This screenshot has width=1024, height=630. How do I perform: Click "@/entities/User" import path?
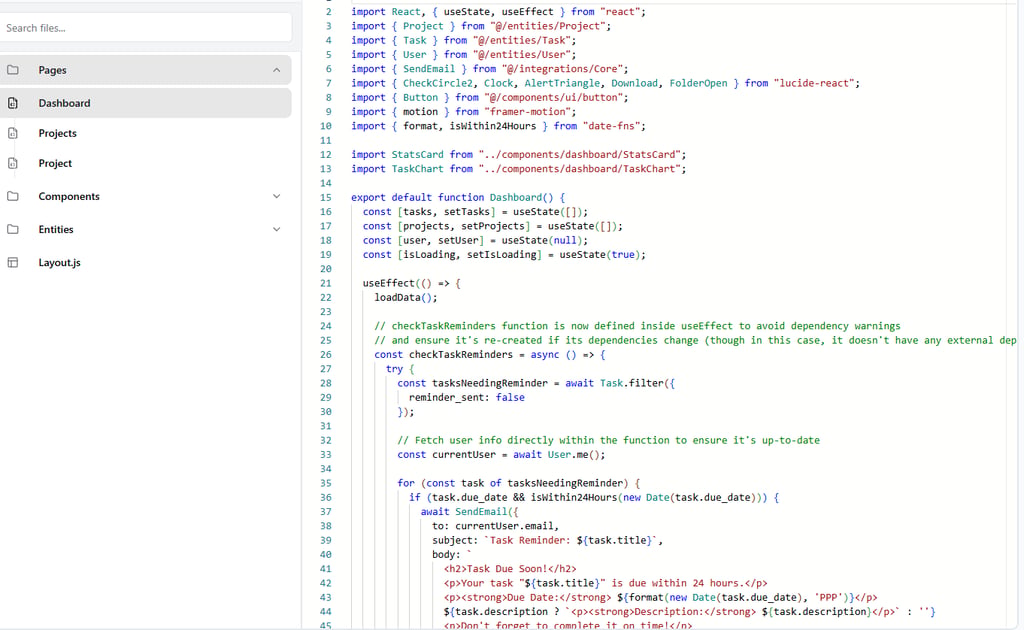click(522, 55)
